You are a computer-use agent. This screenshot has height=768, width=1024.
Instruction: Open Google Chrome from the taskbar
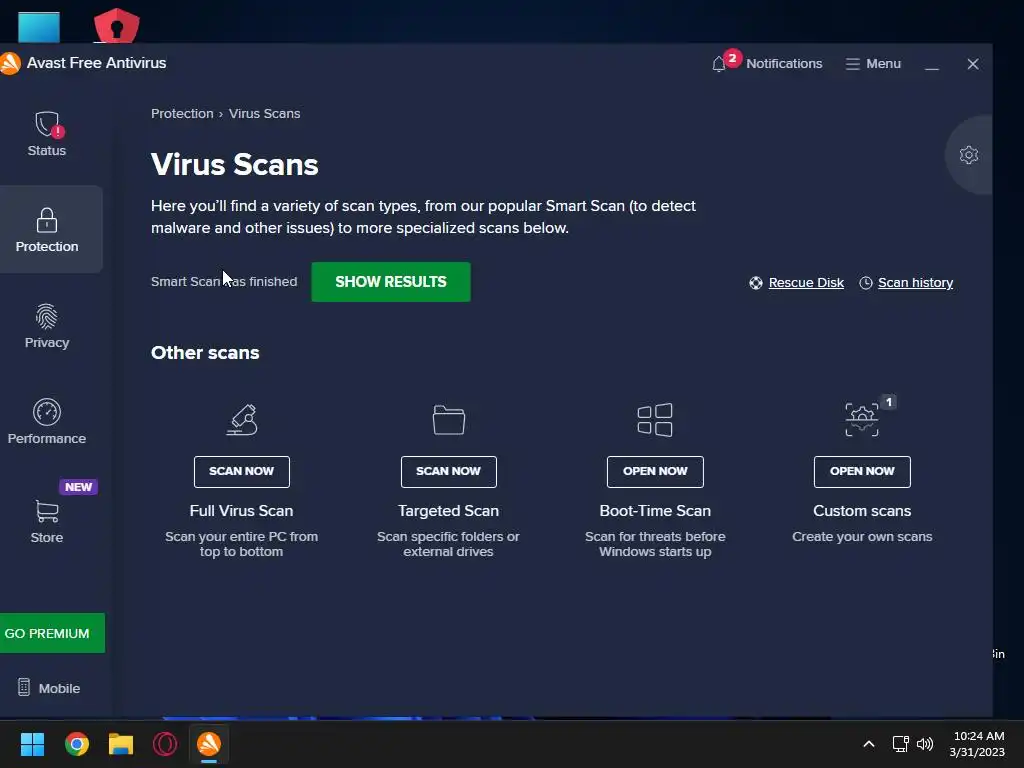pos(76,744)
